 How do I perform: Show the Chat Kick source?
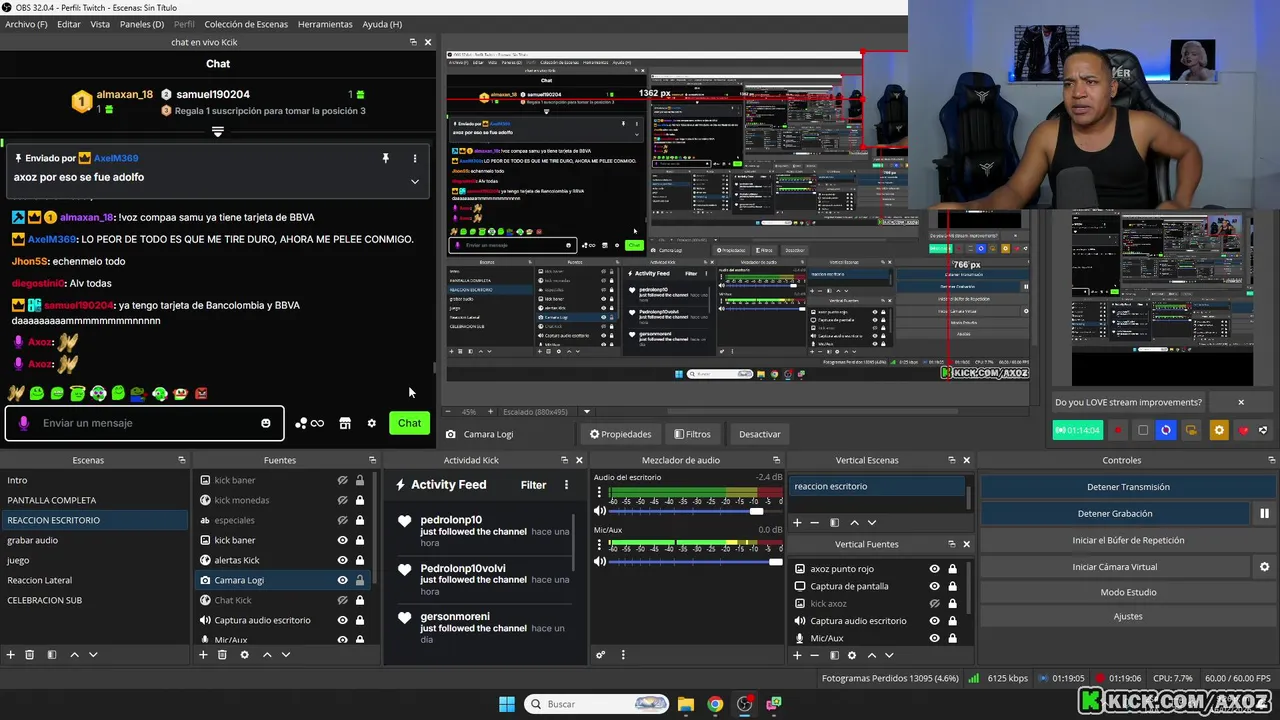343,600
